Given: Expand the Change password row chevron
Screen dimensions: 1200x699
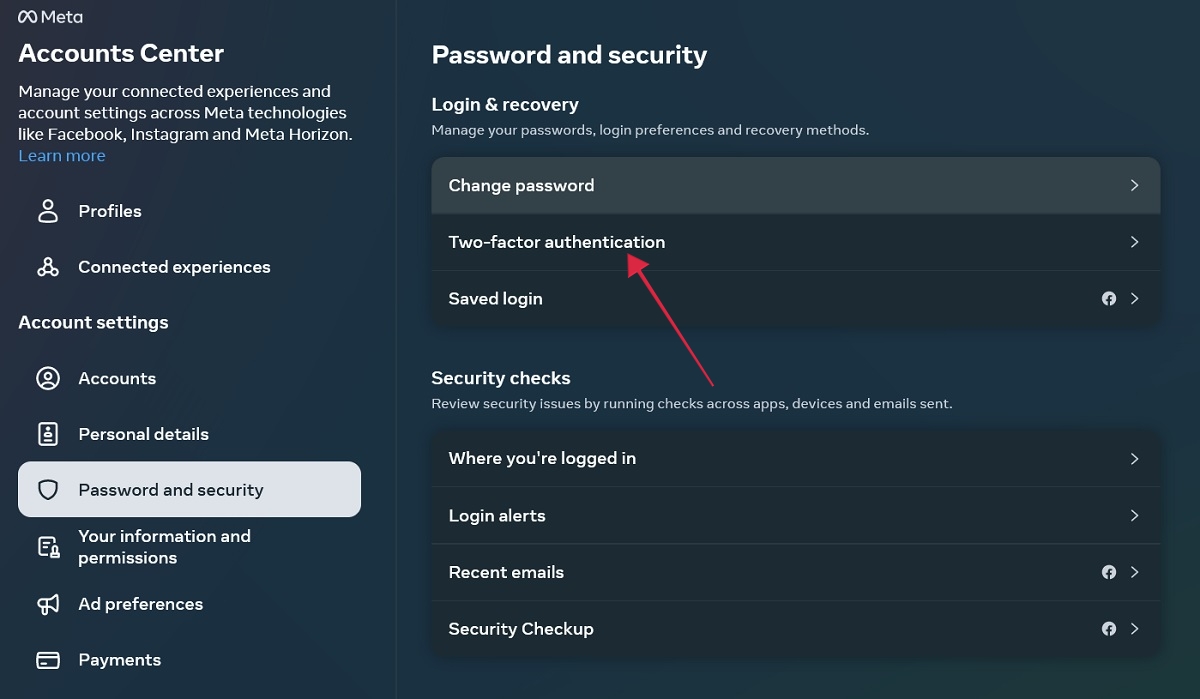Looking at the screenshot, I should [1134, 185].
